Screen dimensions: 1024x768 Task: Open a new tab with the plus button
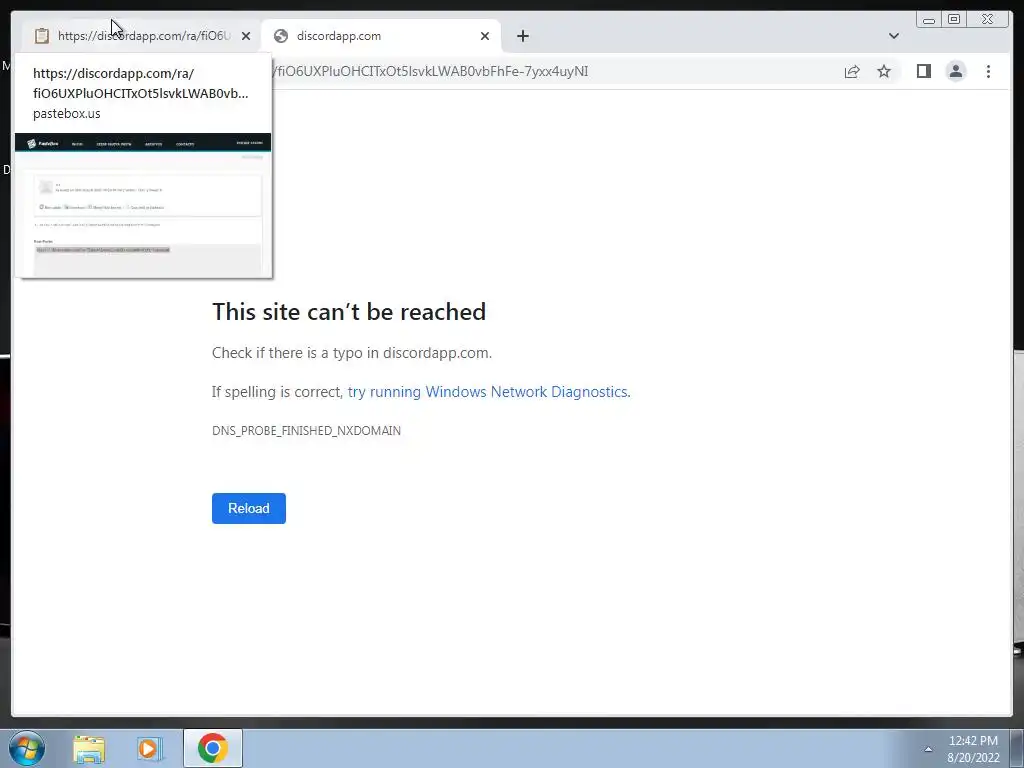pyautogui.click(x=522, y=36)
